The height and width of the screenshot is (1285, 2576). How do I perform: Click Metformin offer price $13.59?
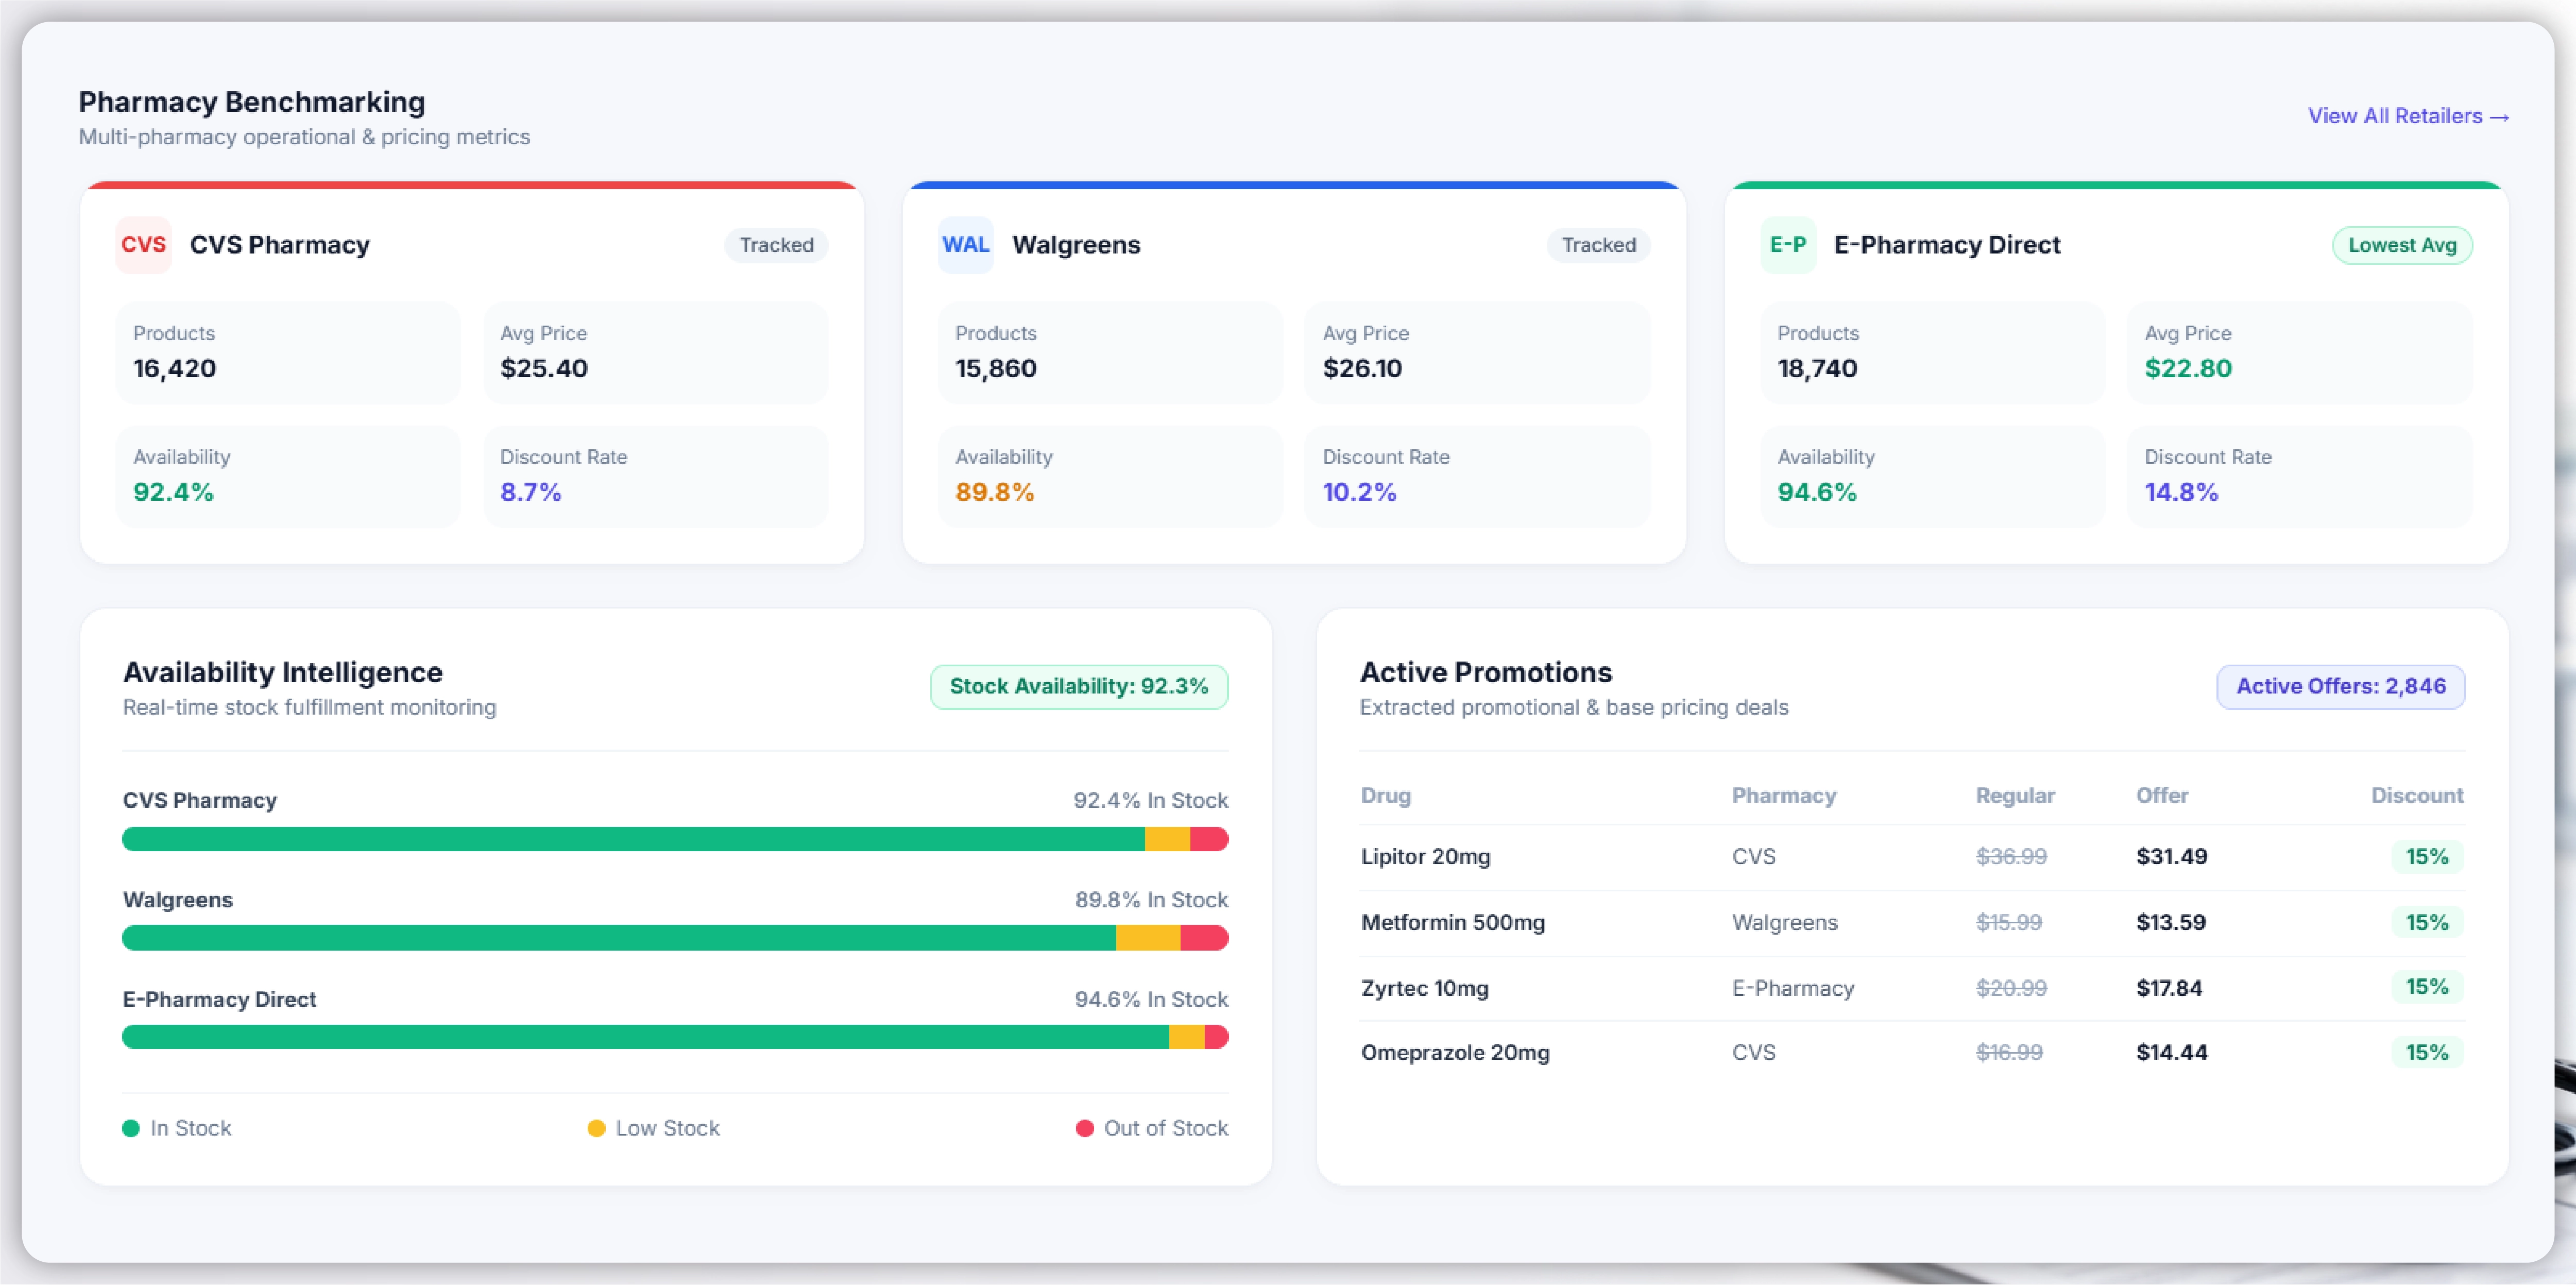2170,923
